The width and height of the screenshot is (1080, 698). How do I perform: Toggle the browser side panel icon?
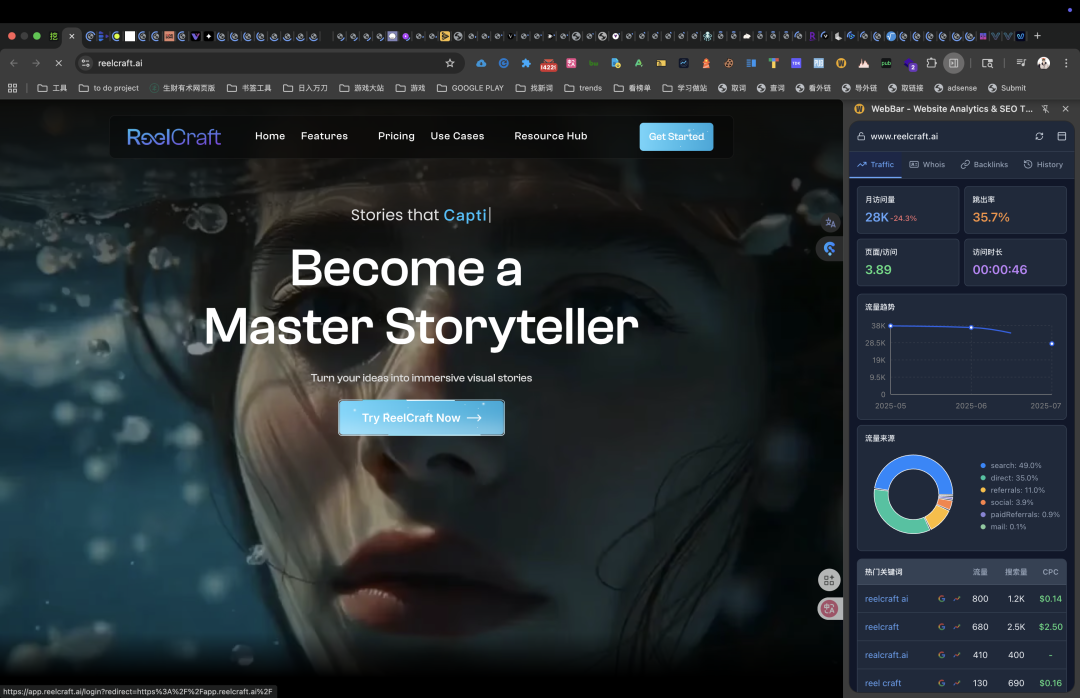click(x=953, y=63)
